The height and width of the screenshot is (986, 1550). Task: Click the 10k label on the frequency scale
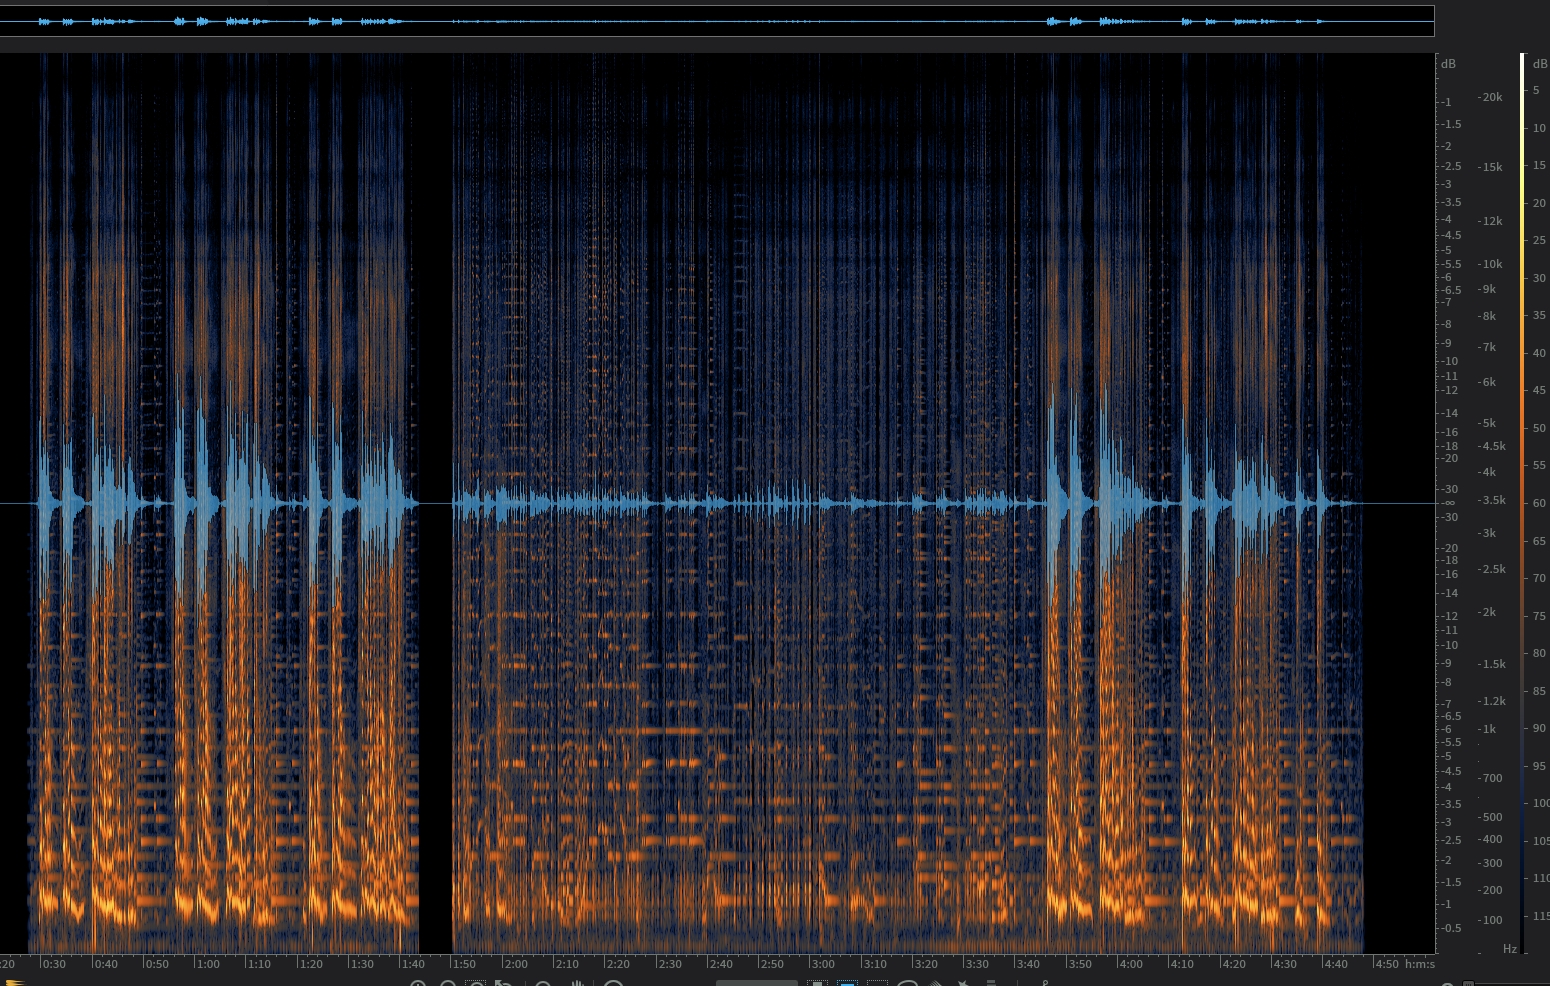tap(1492, 264)
